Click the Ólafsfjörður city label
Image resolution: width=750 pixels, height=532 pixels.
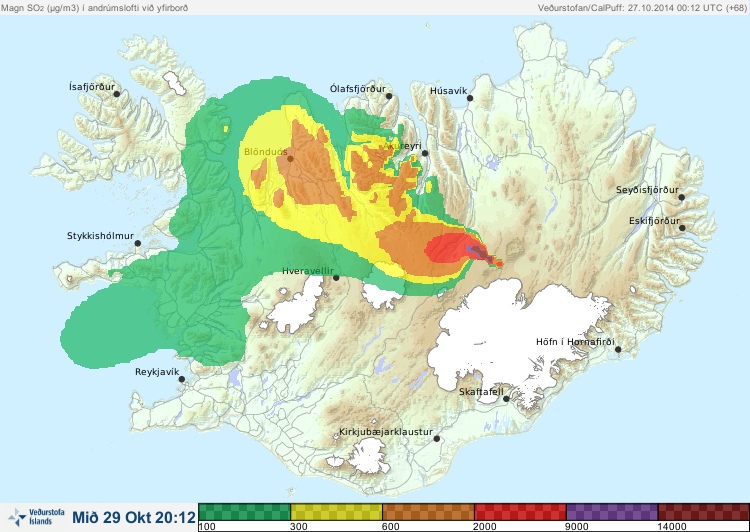click(358, 89)
